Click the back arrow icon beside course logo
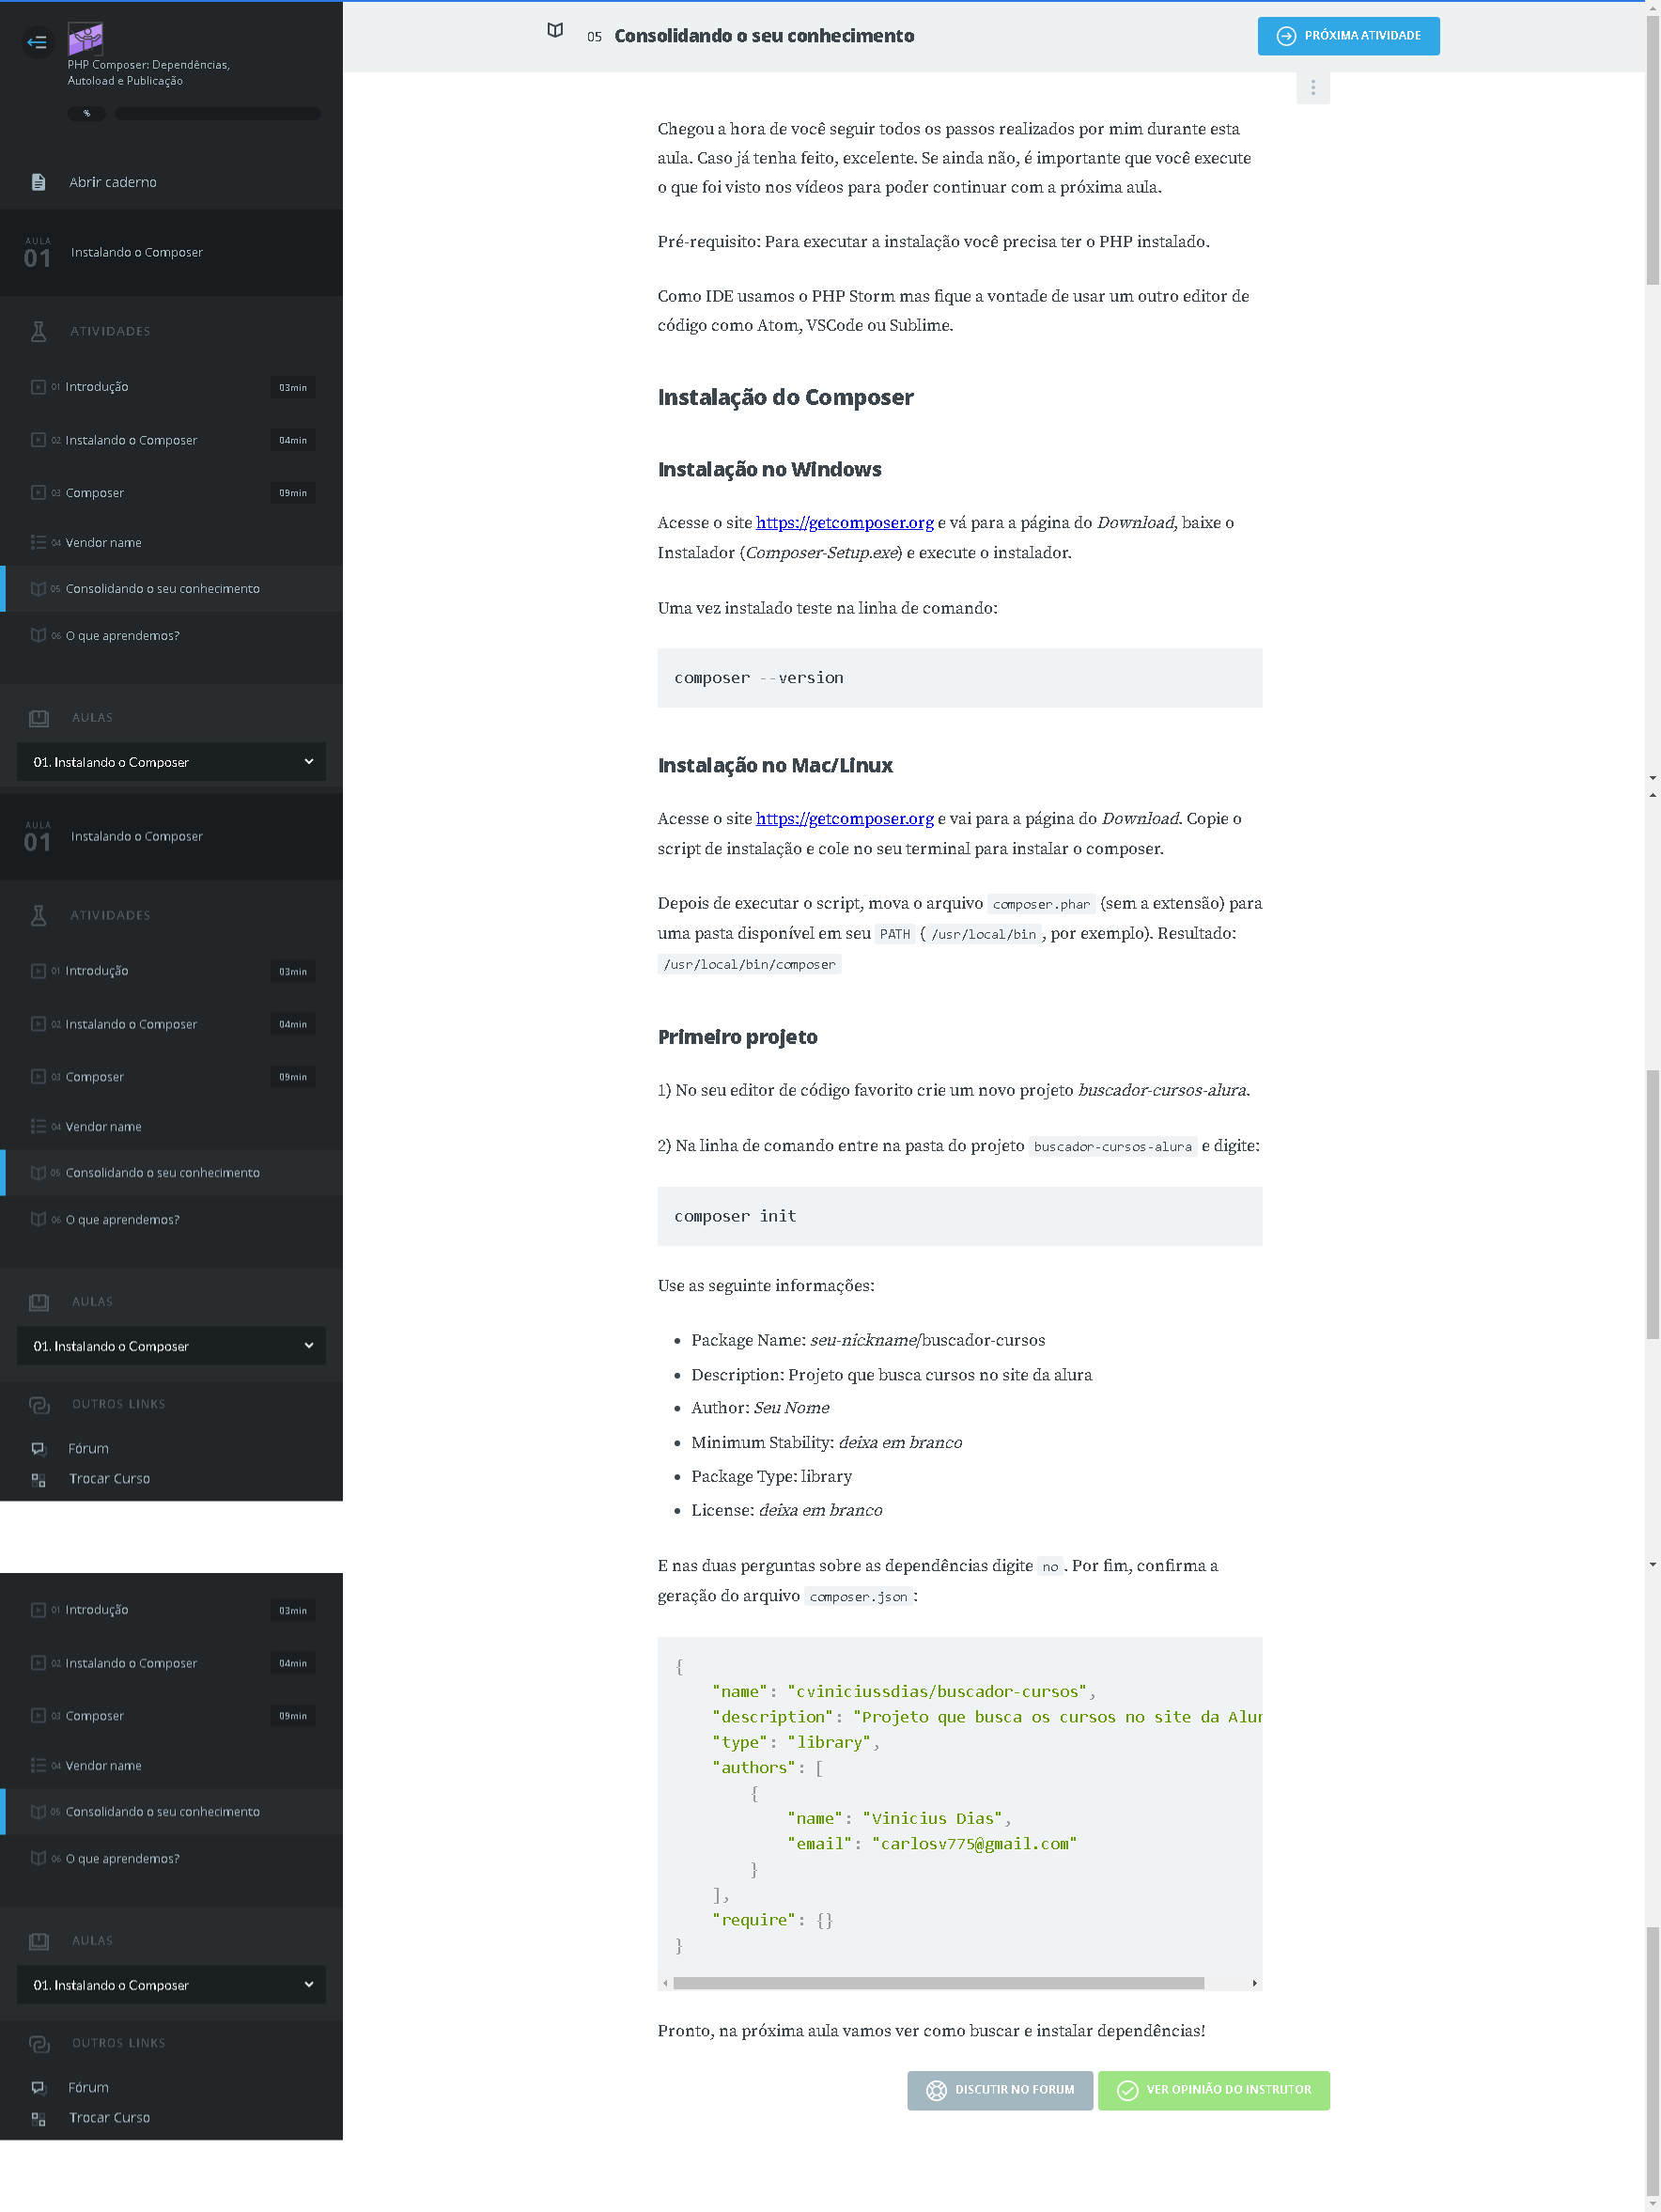Image resolution: width=1661 pixels, height=2212 pixels. pyautogui.click(x=37, y=42)
